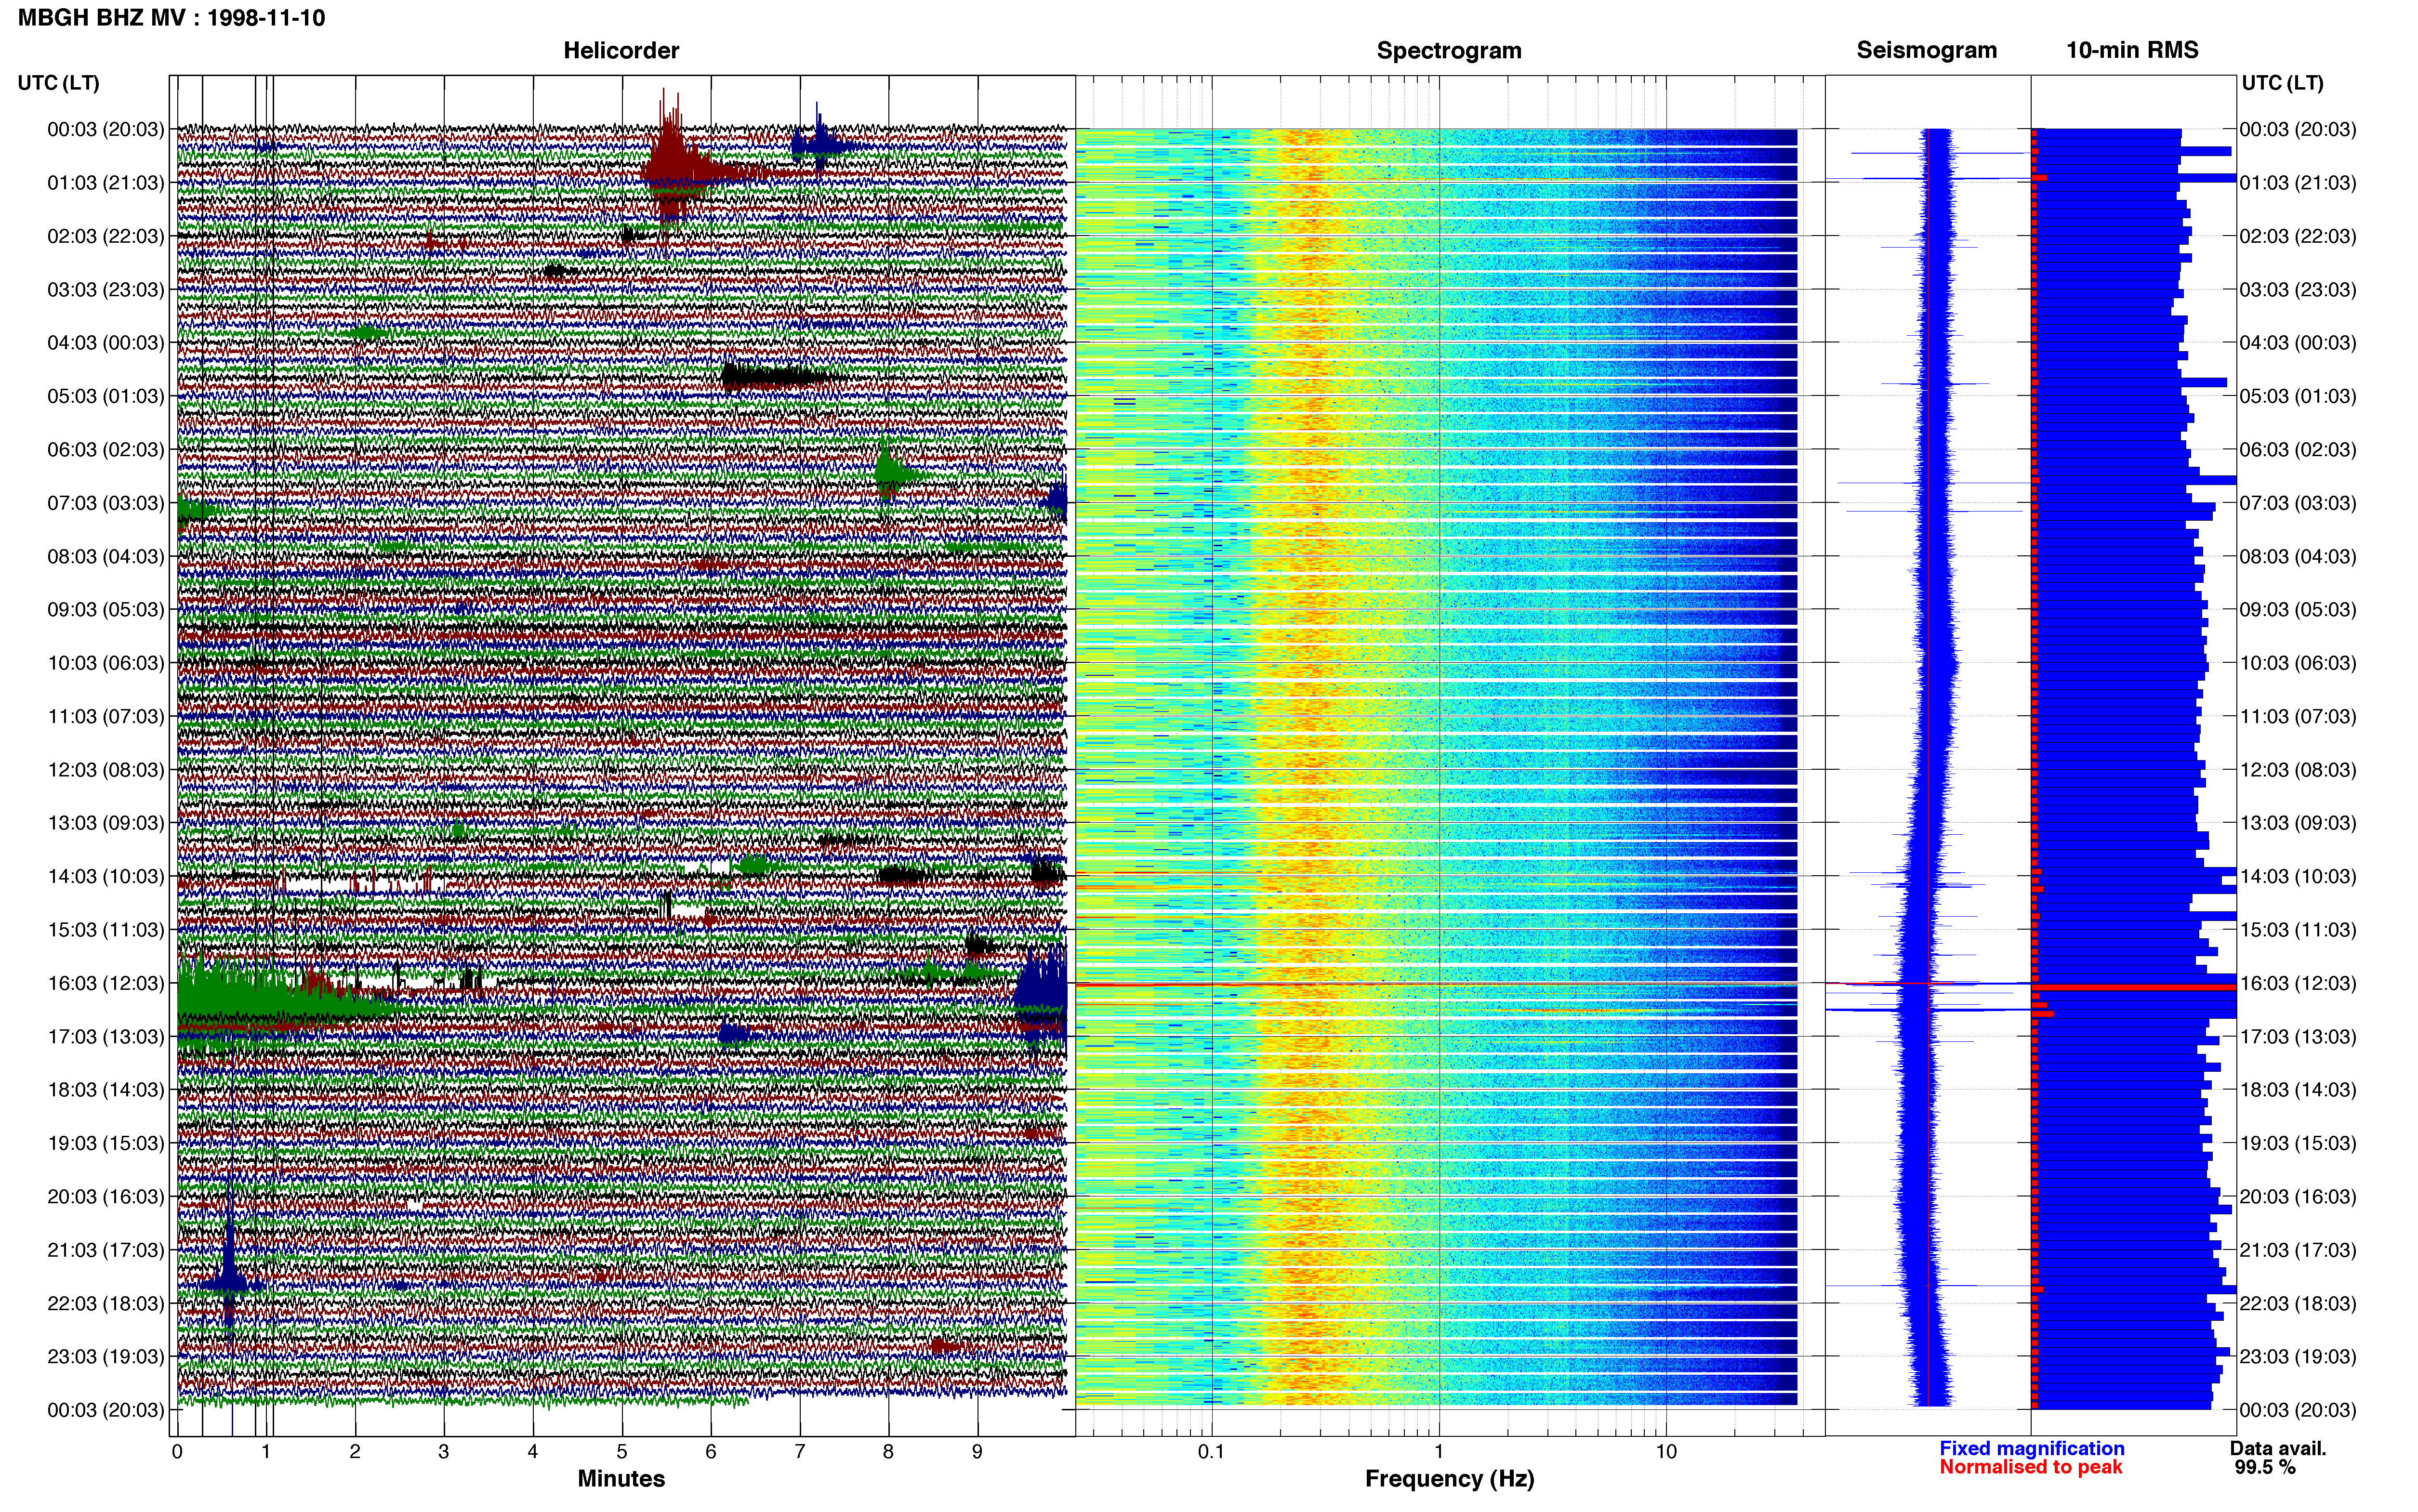Click the title 'MBGH BHZ MV : 1998-11-10'
This screenshot has width=2418, height=1512.
click(x=171, y=18)
